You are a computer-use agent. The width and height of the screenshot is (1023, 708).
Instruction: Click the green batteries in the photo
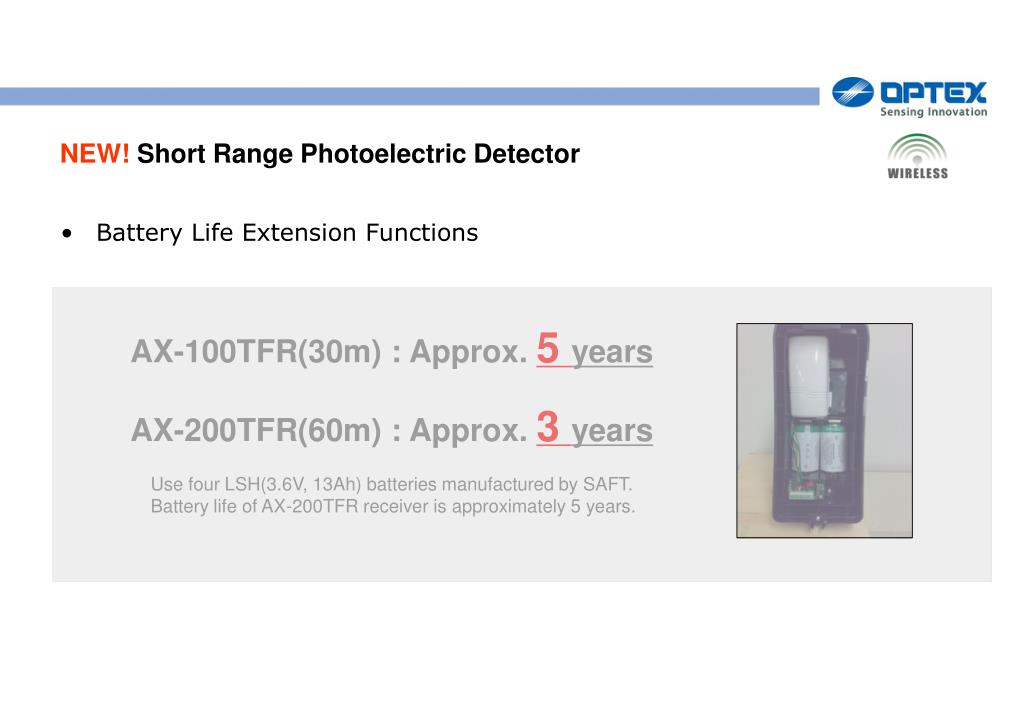click(x=819, y=447)
